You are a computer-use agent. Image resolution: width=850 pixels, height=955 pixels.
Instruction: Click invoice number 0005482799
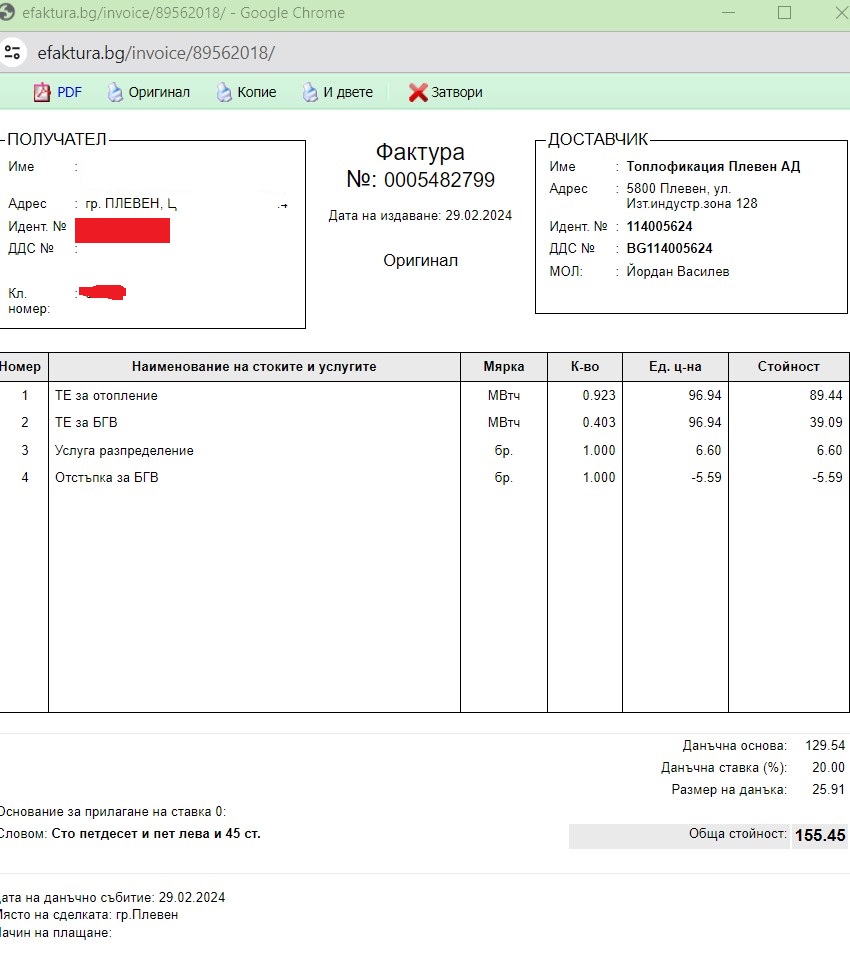click(439, 180)
